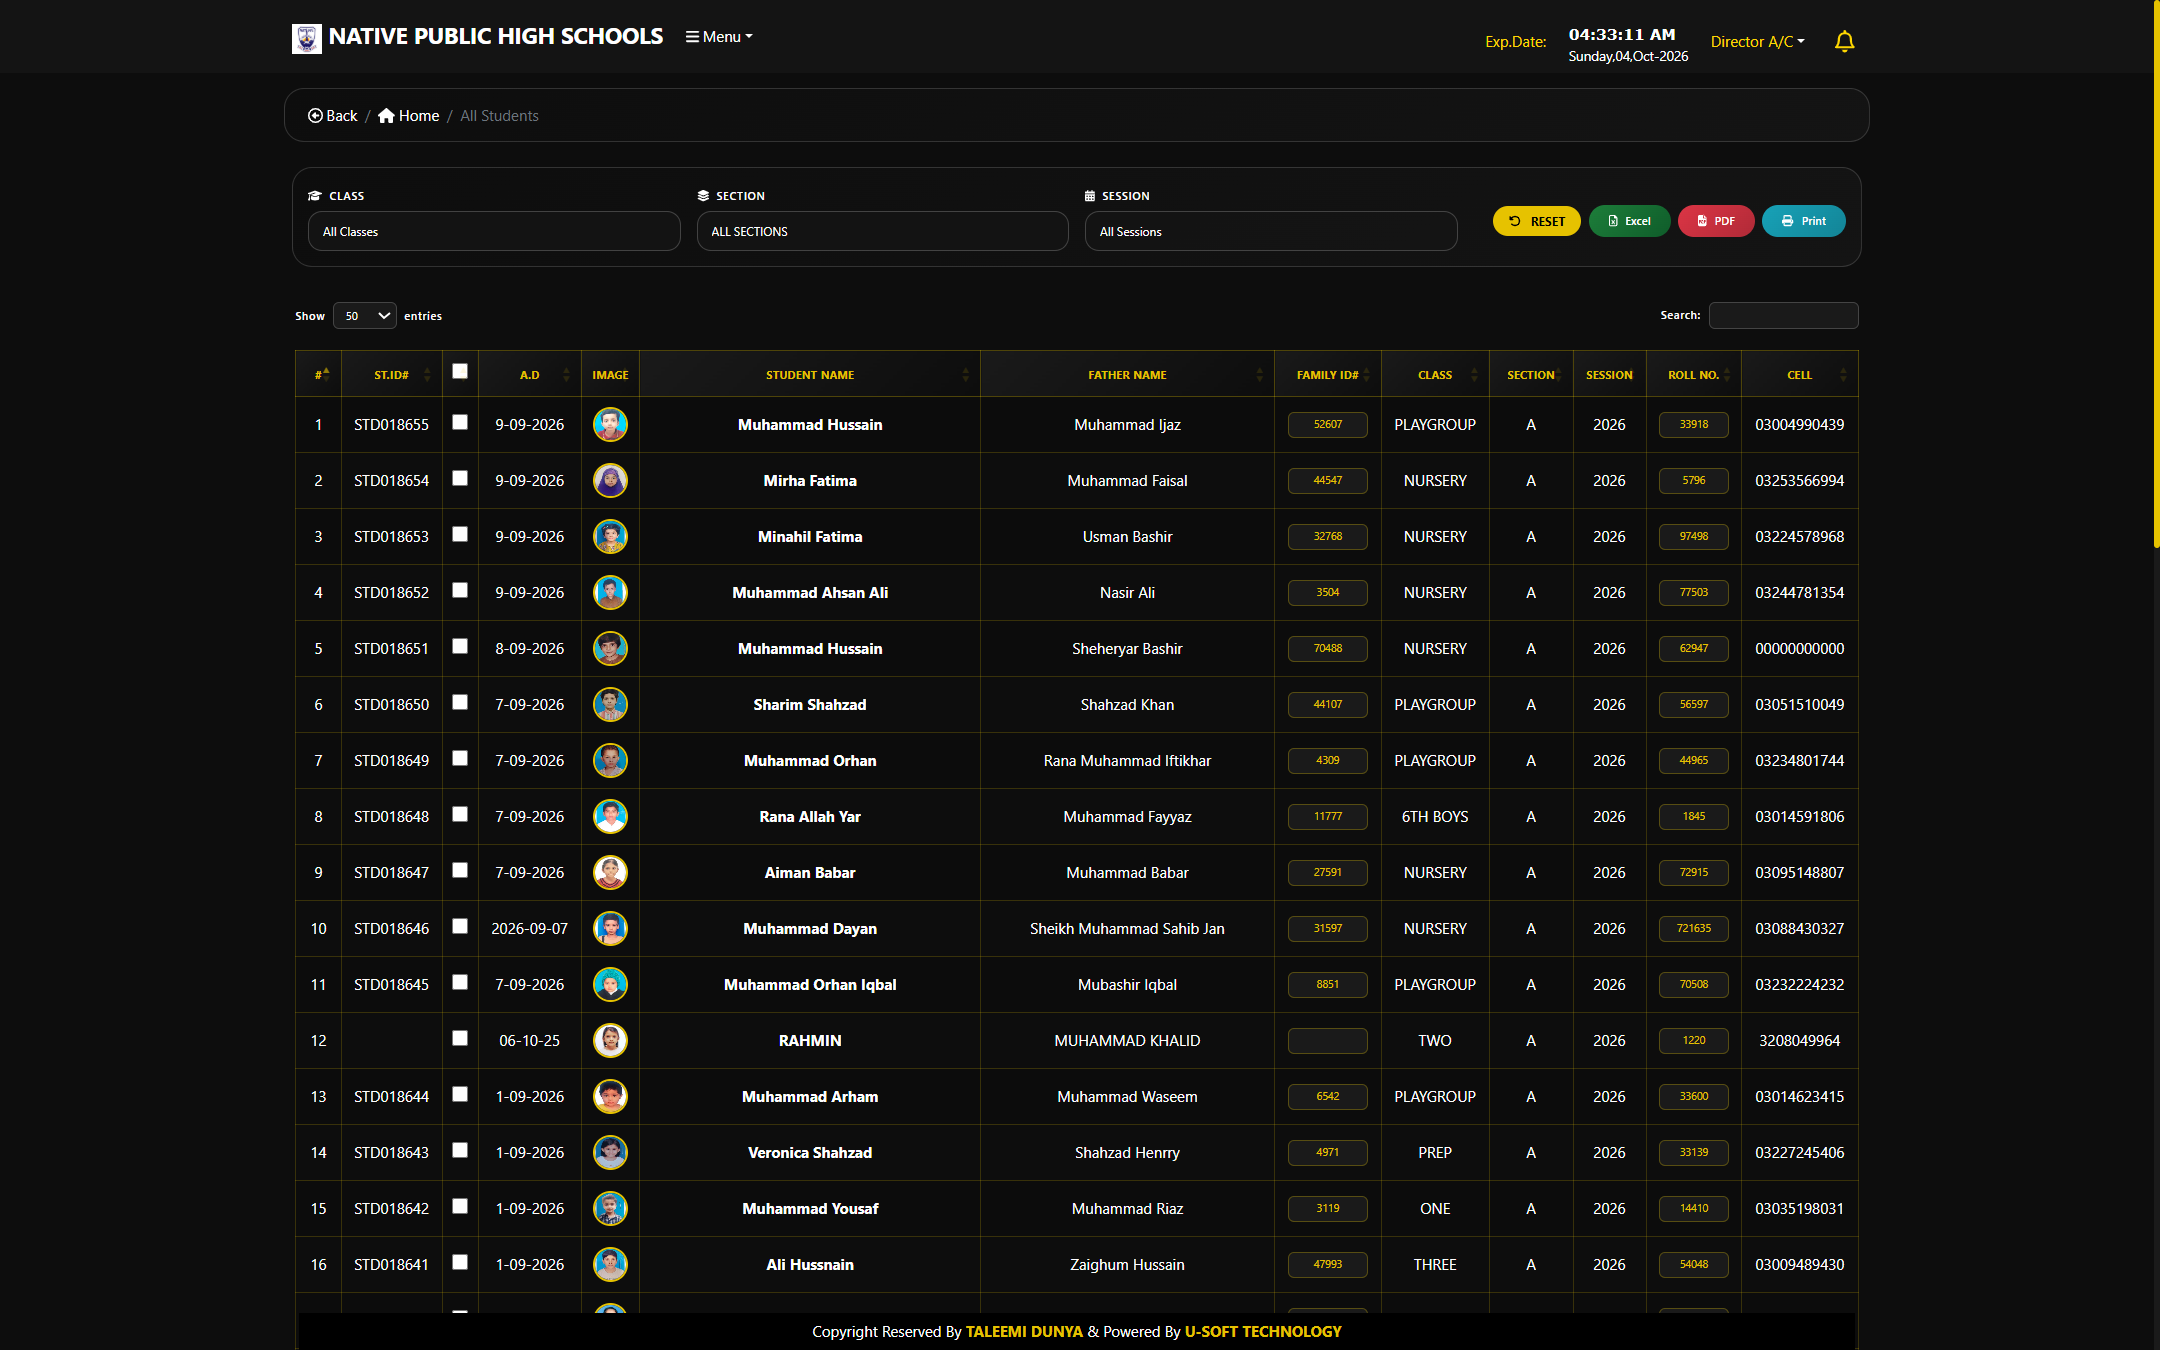This screenshot has height=1350, width=2160.
Task: Sort by Student Name column arrows
Action: coord(965,375)
